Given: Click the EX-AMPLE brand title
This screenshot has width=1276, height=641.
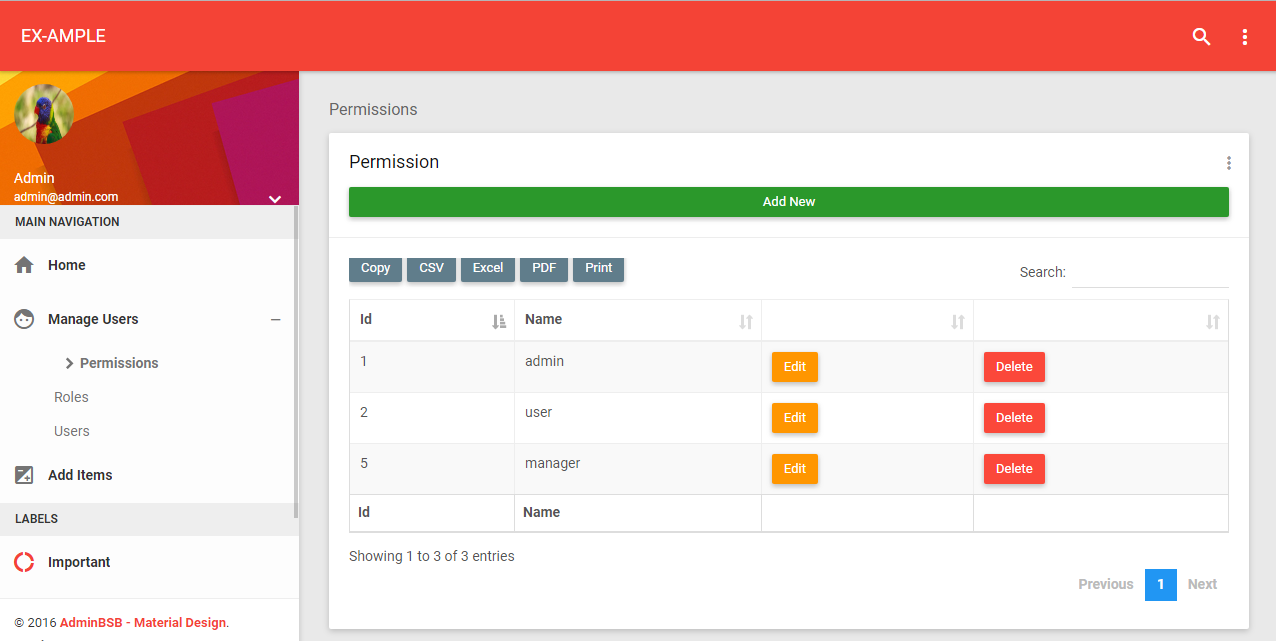Looking at the screenshot, I should tap(63, 36).
